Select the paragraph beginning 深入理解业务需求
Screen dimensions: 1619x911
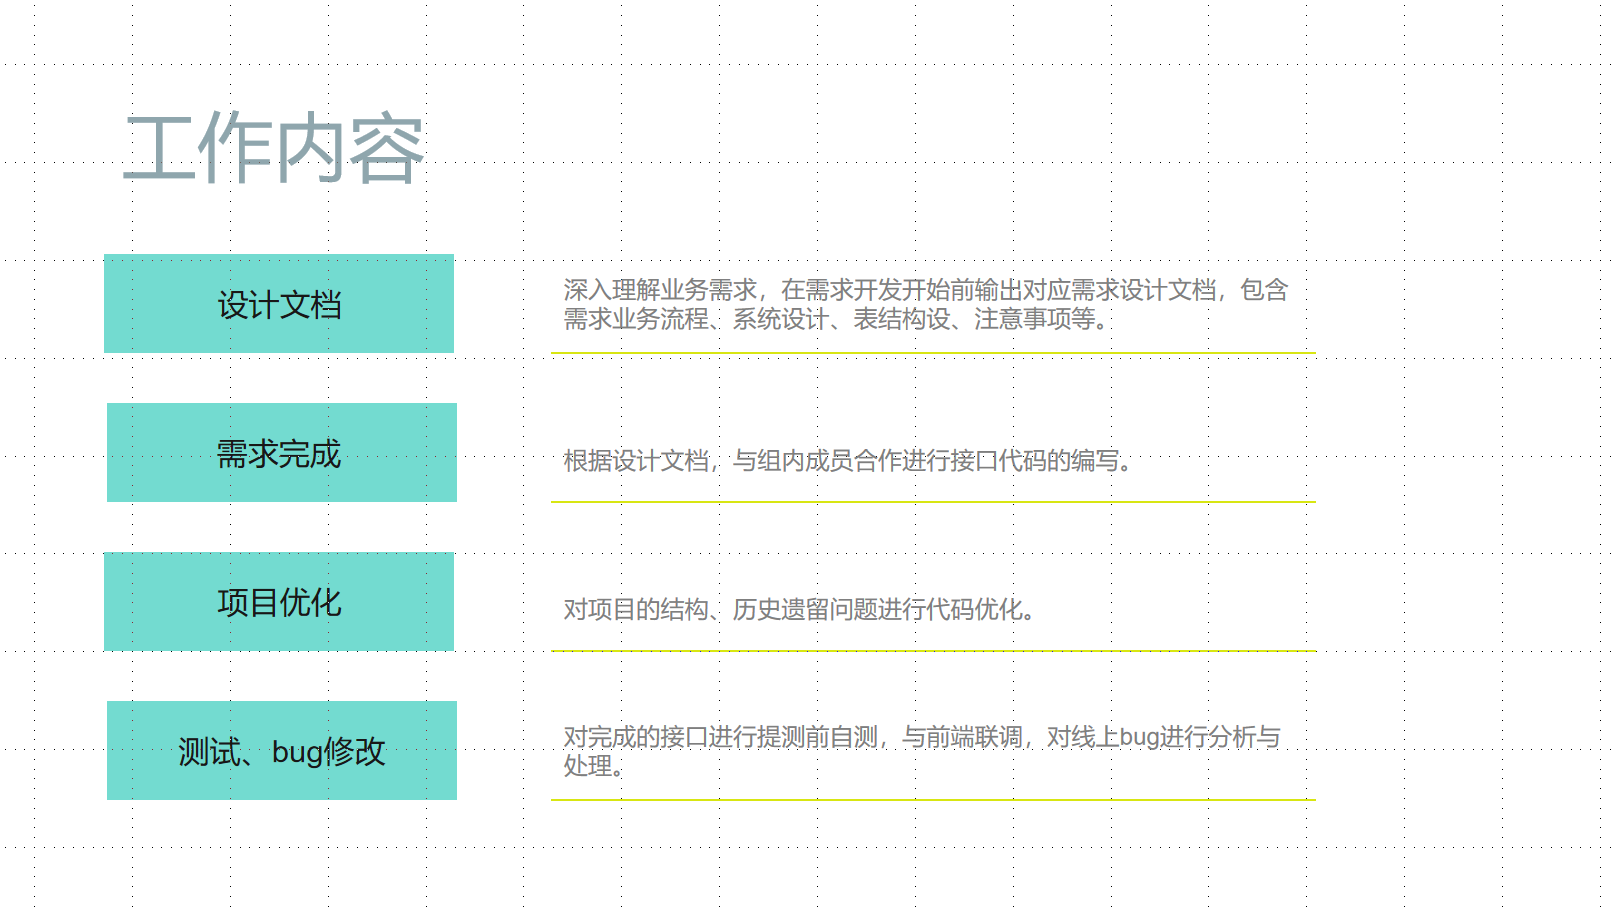[926, 305]
